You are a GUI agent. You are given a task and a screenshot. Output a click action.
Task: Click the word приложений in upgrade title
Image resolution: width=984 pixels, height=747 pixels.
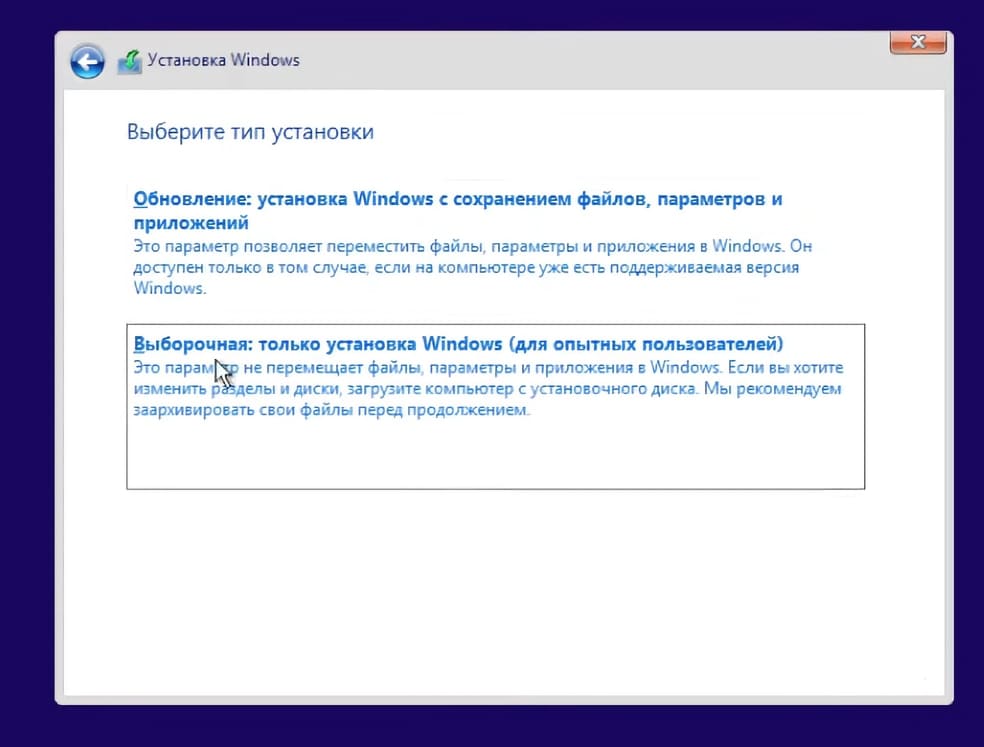click(191, 223)
